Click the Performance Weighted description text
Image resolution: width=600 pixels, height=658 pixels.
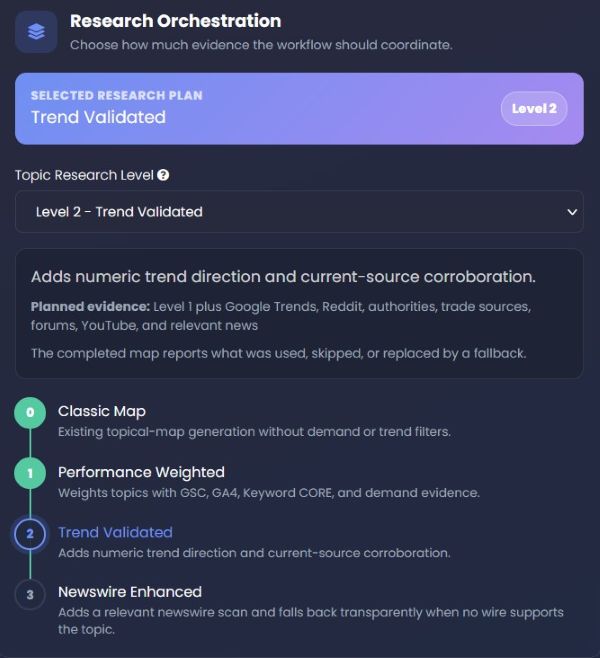pyautogui.click(x=269, y=493)
